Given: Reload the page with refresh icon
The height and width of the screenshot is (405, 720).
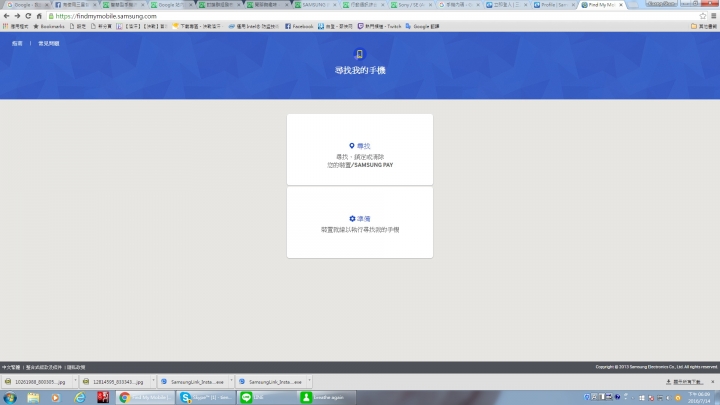Looking at the screenshot, I should 28,16.
